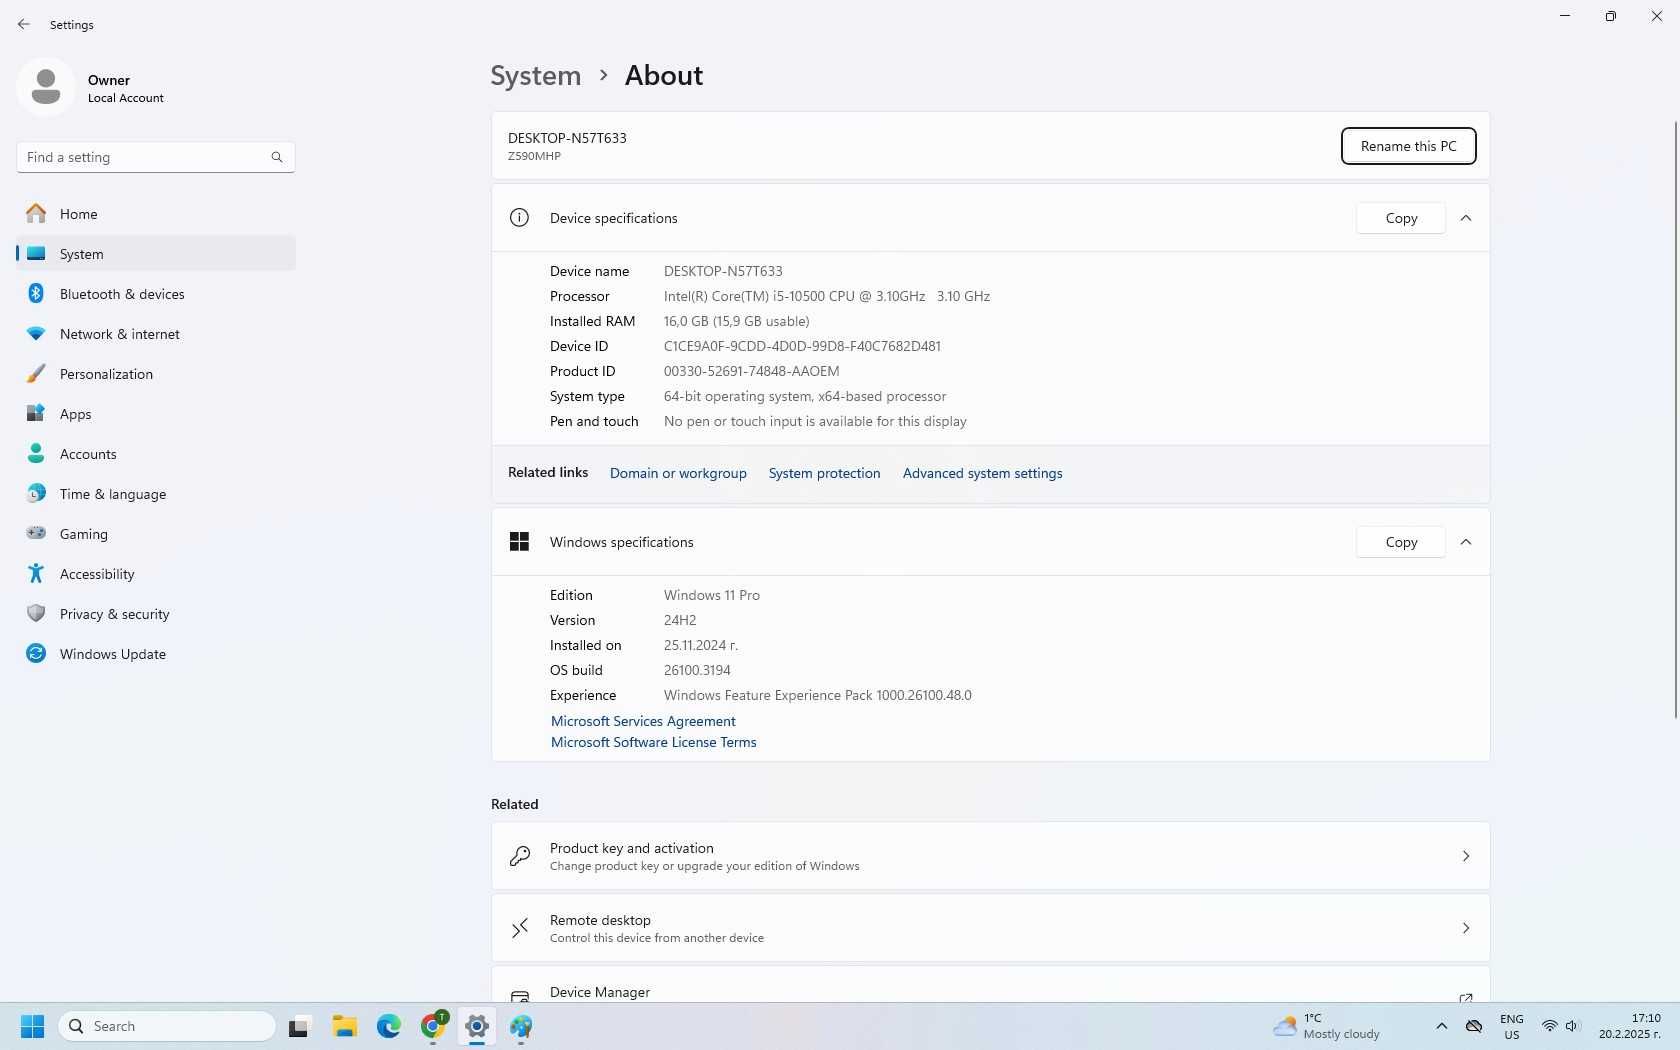Open Microsoft Services Agreement link
Image resolution: width=1680 pixels, height=1050 pixels.
point(643,721)
